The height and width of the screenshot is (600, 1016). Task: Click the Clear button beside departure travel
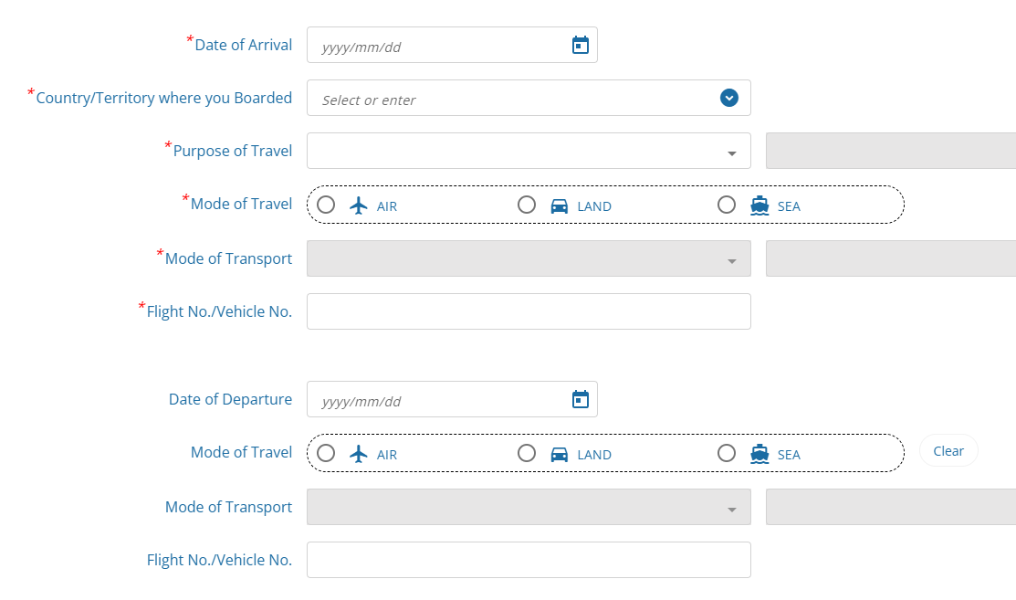tap(949, 451)
